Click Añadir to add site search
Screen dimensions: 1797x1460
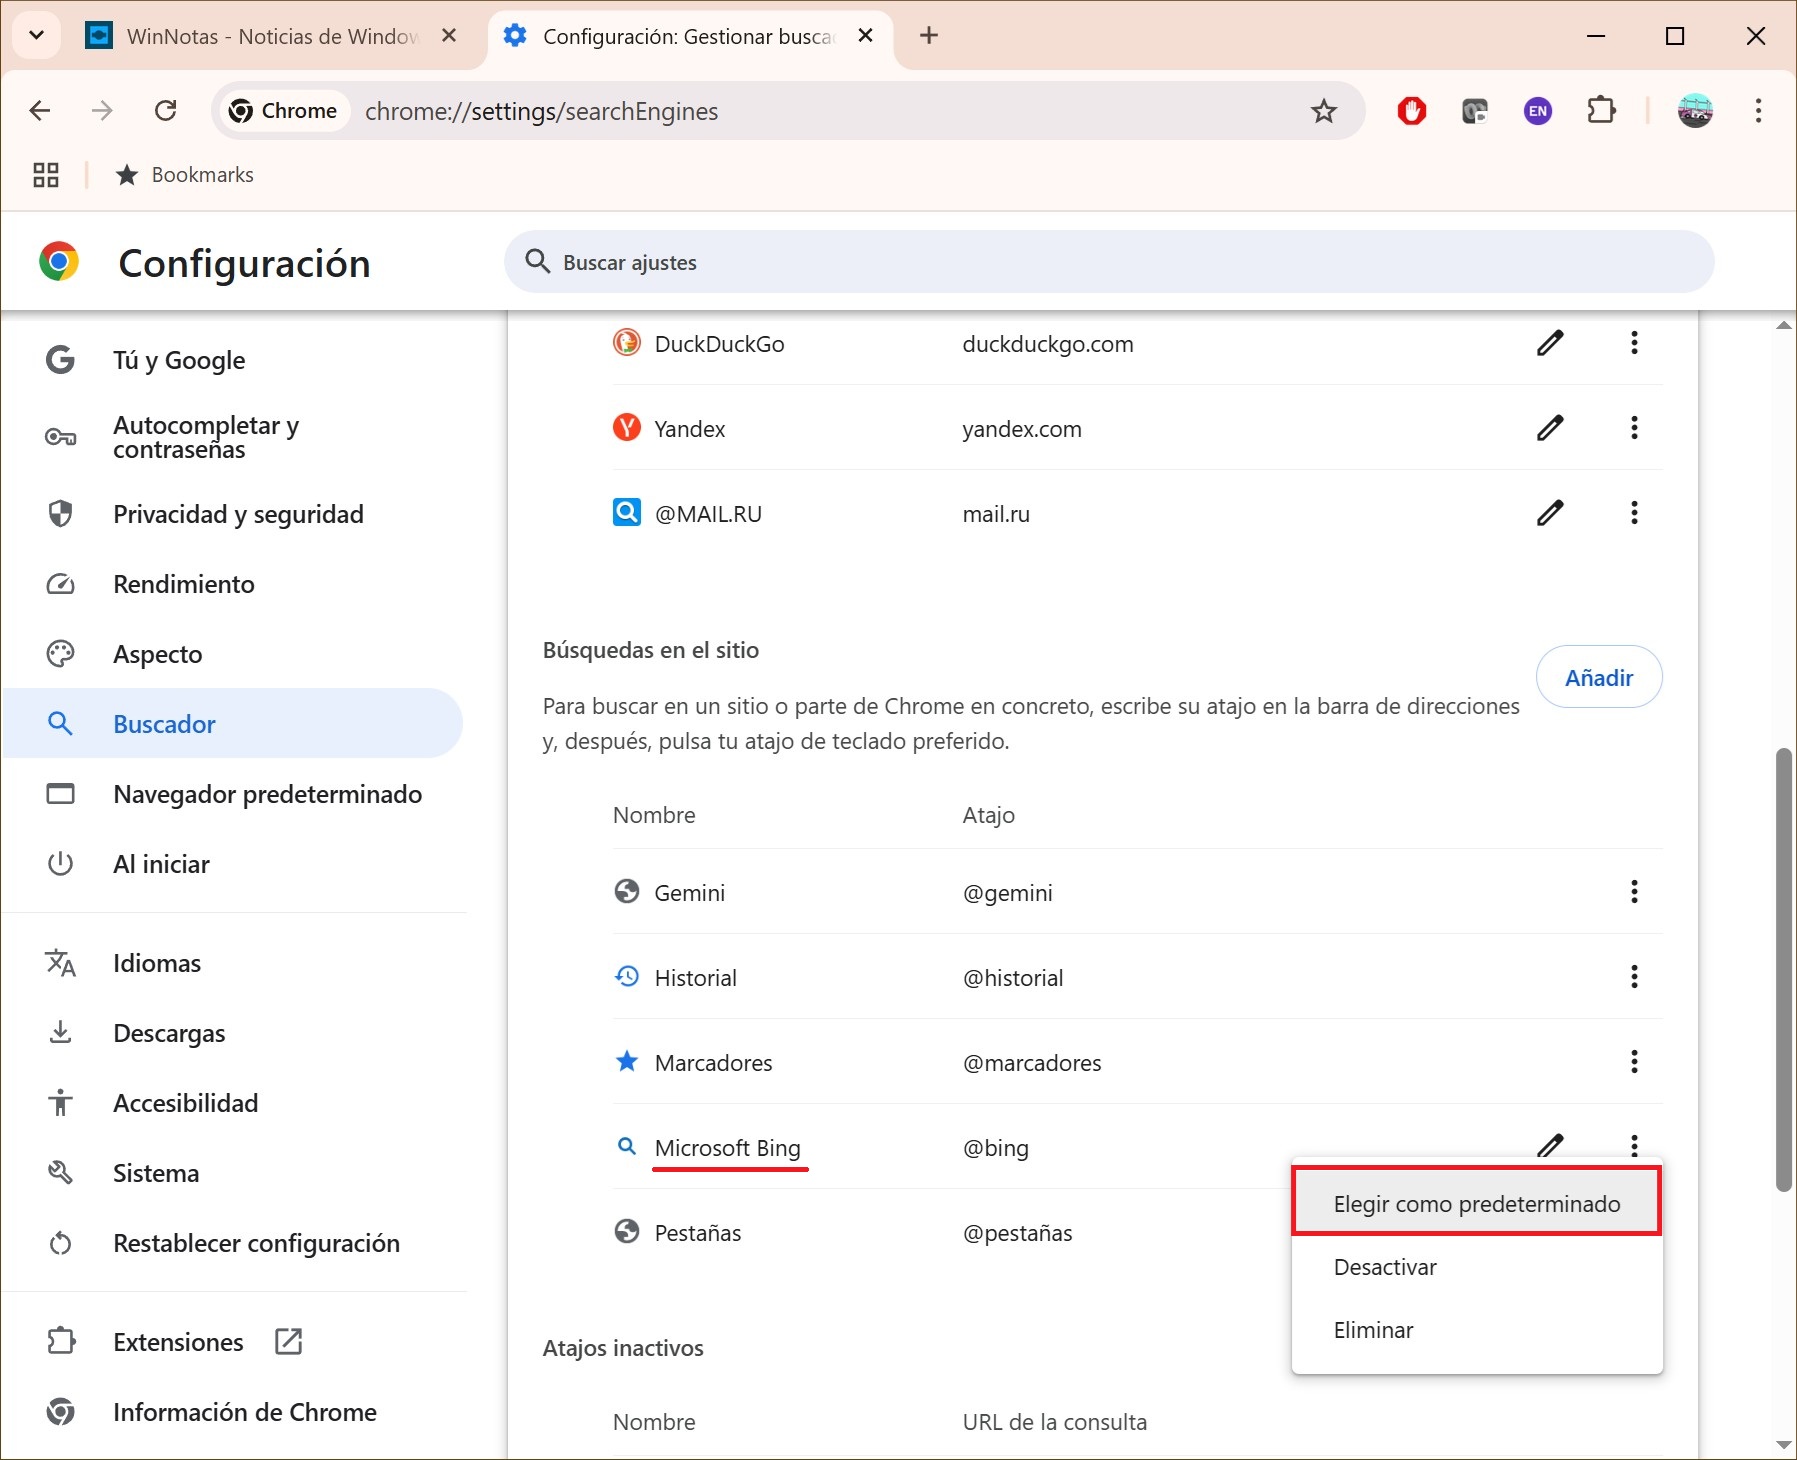point(1599,677)
